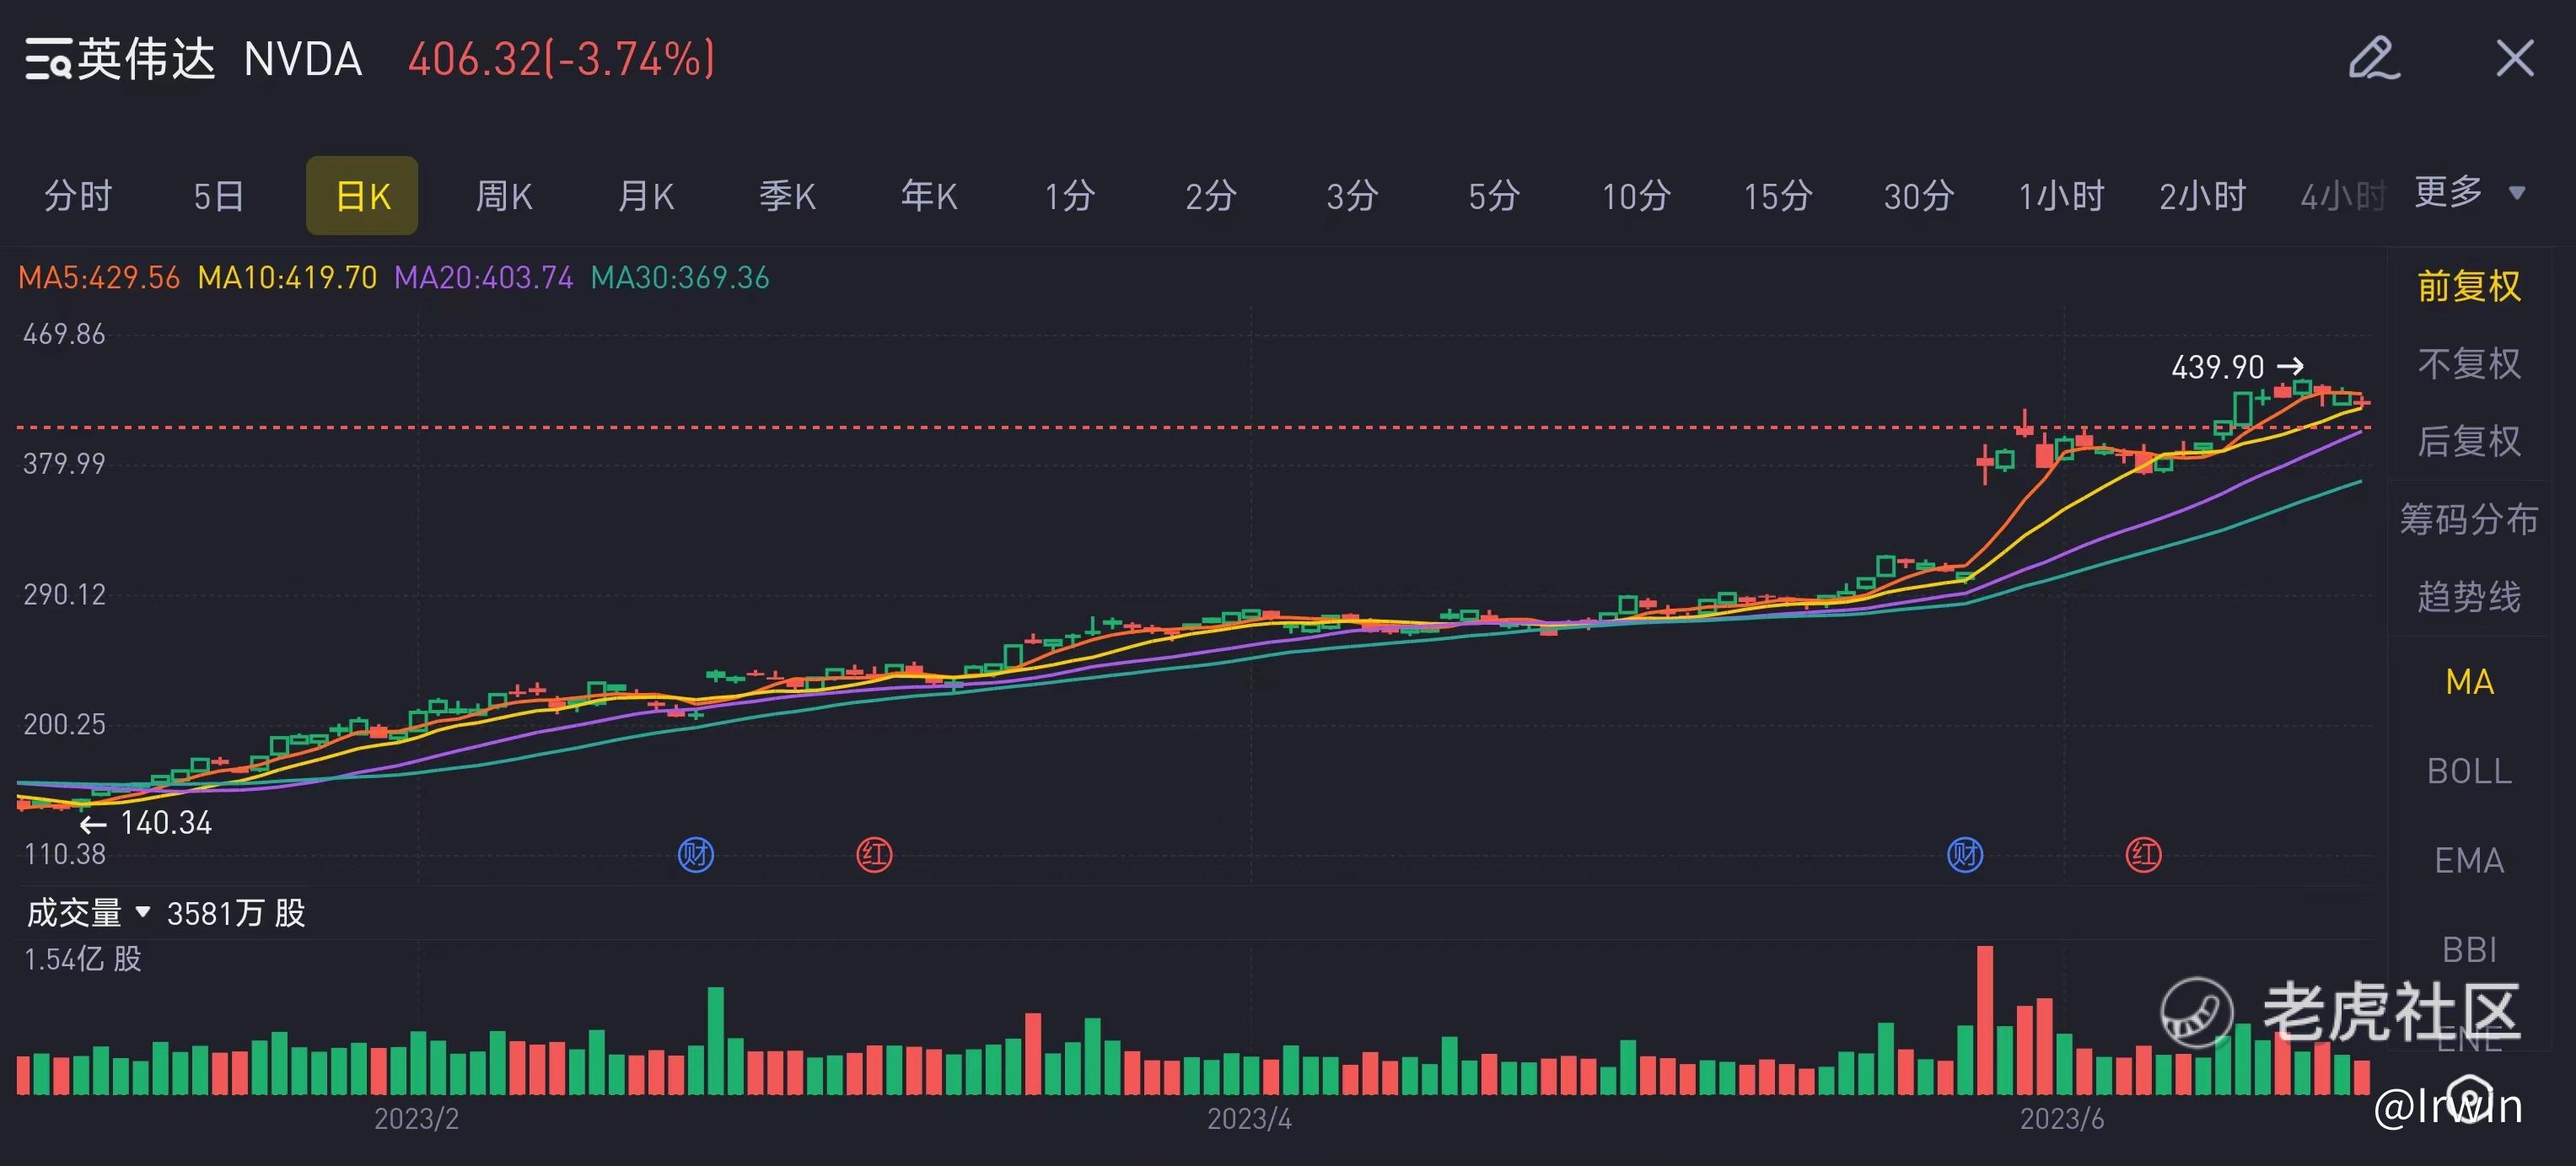The image size is (2576, 1166).
Task: Switch to 周K weekly chart tab
Action: click(x=504, y=196)
